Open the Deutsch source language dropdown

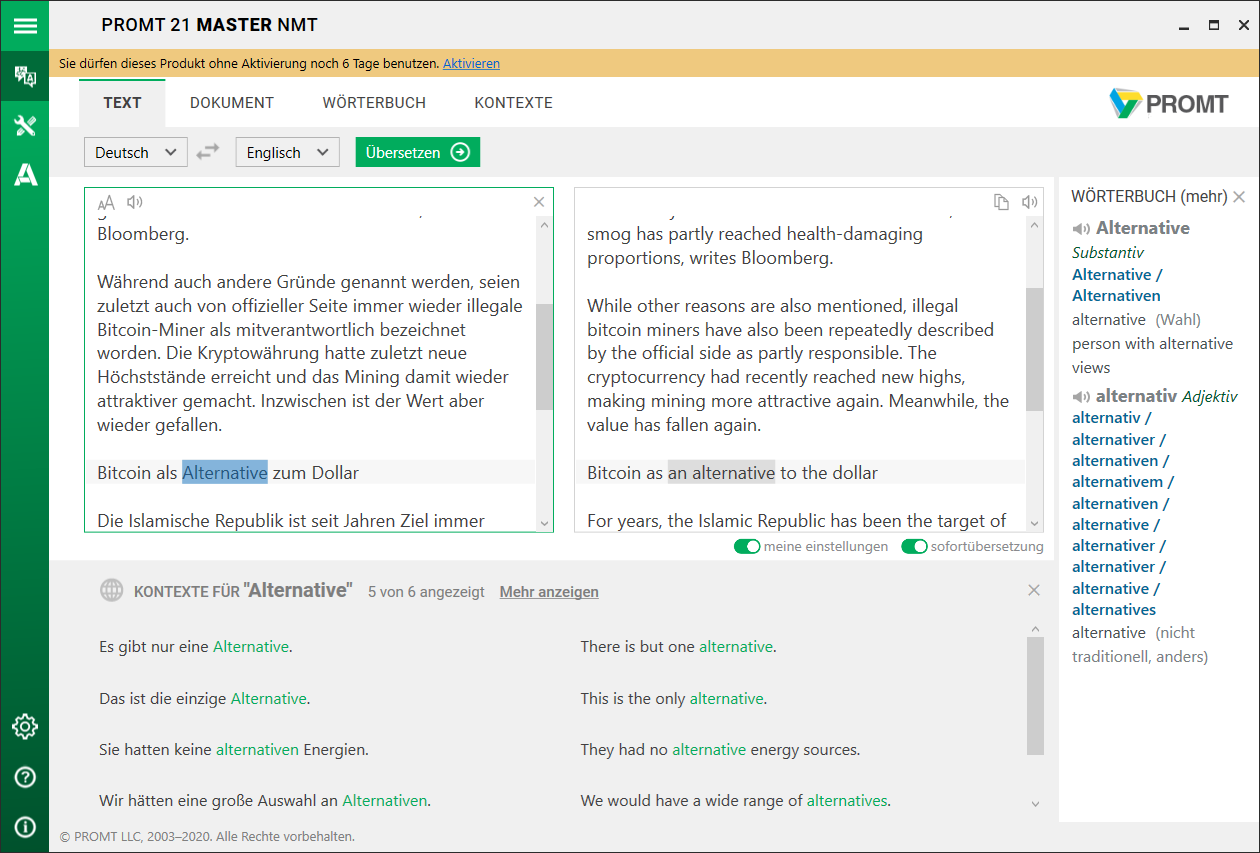coord(135,152)
